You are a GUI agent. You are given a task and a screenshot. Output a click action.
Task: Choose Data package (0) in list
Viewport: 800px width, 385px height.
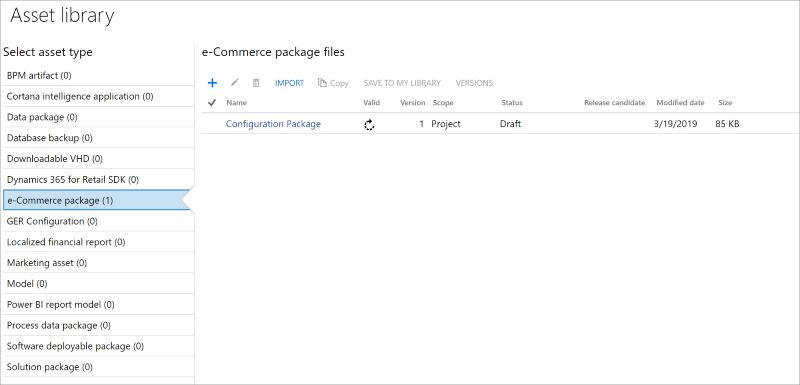click(x=97, y=117)
